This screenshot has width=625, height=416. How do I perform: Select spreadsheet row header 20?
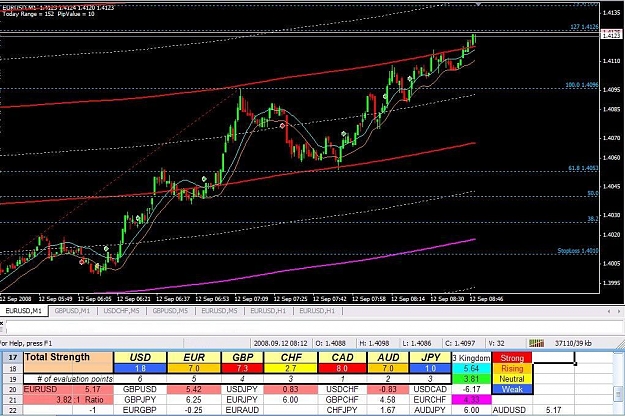coord(12,389)
